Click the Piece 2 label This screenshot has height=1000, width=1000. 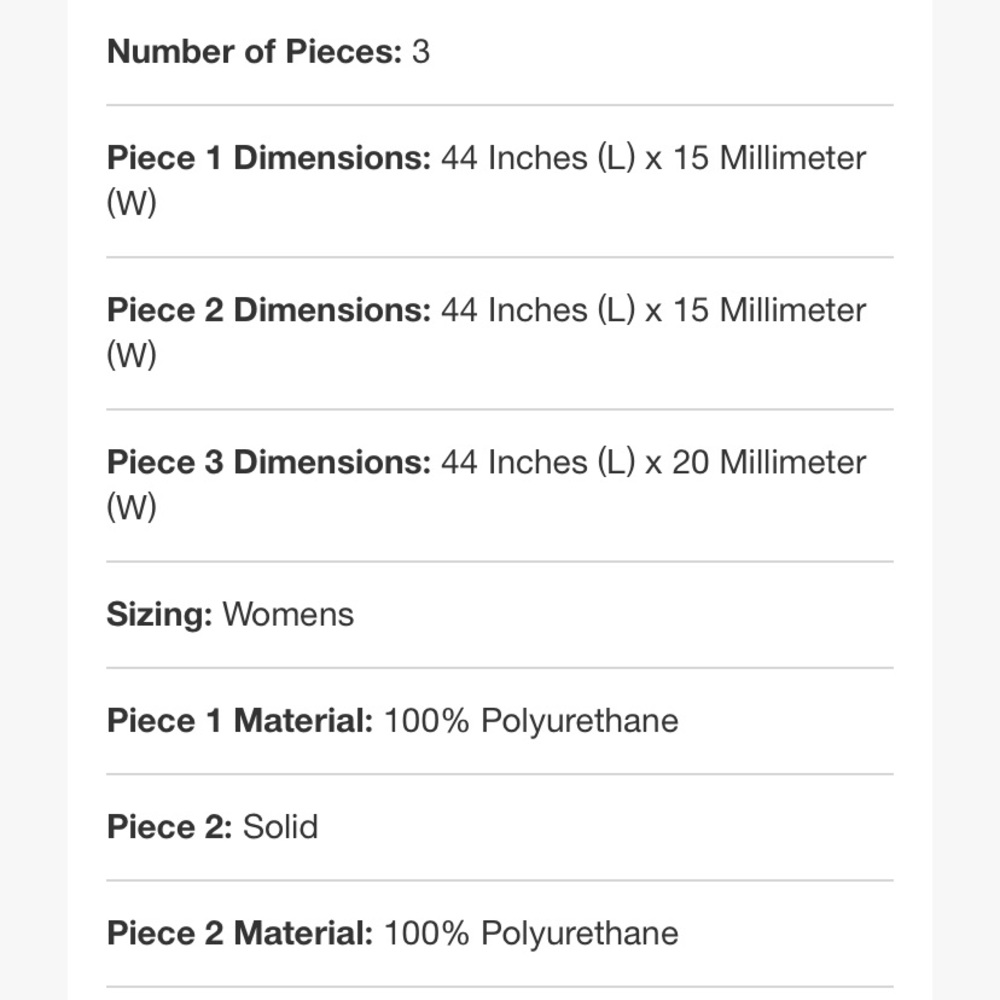pos(170,827)
